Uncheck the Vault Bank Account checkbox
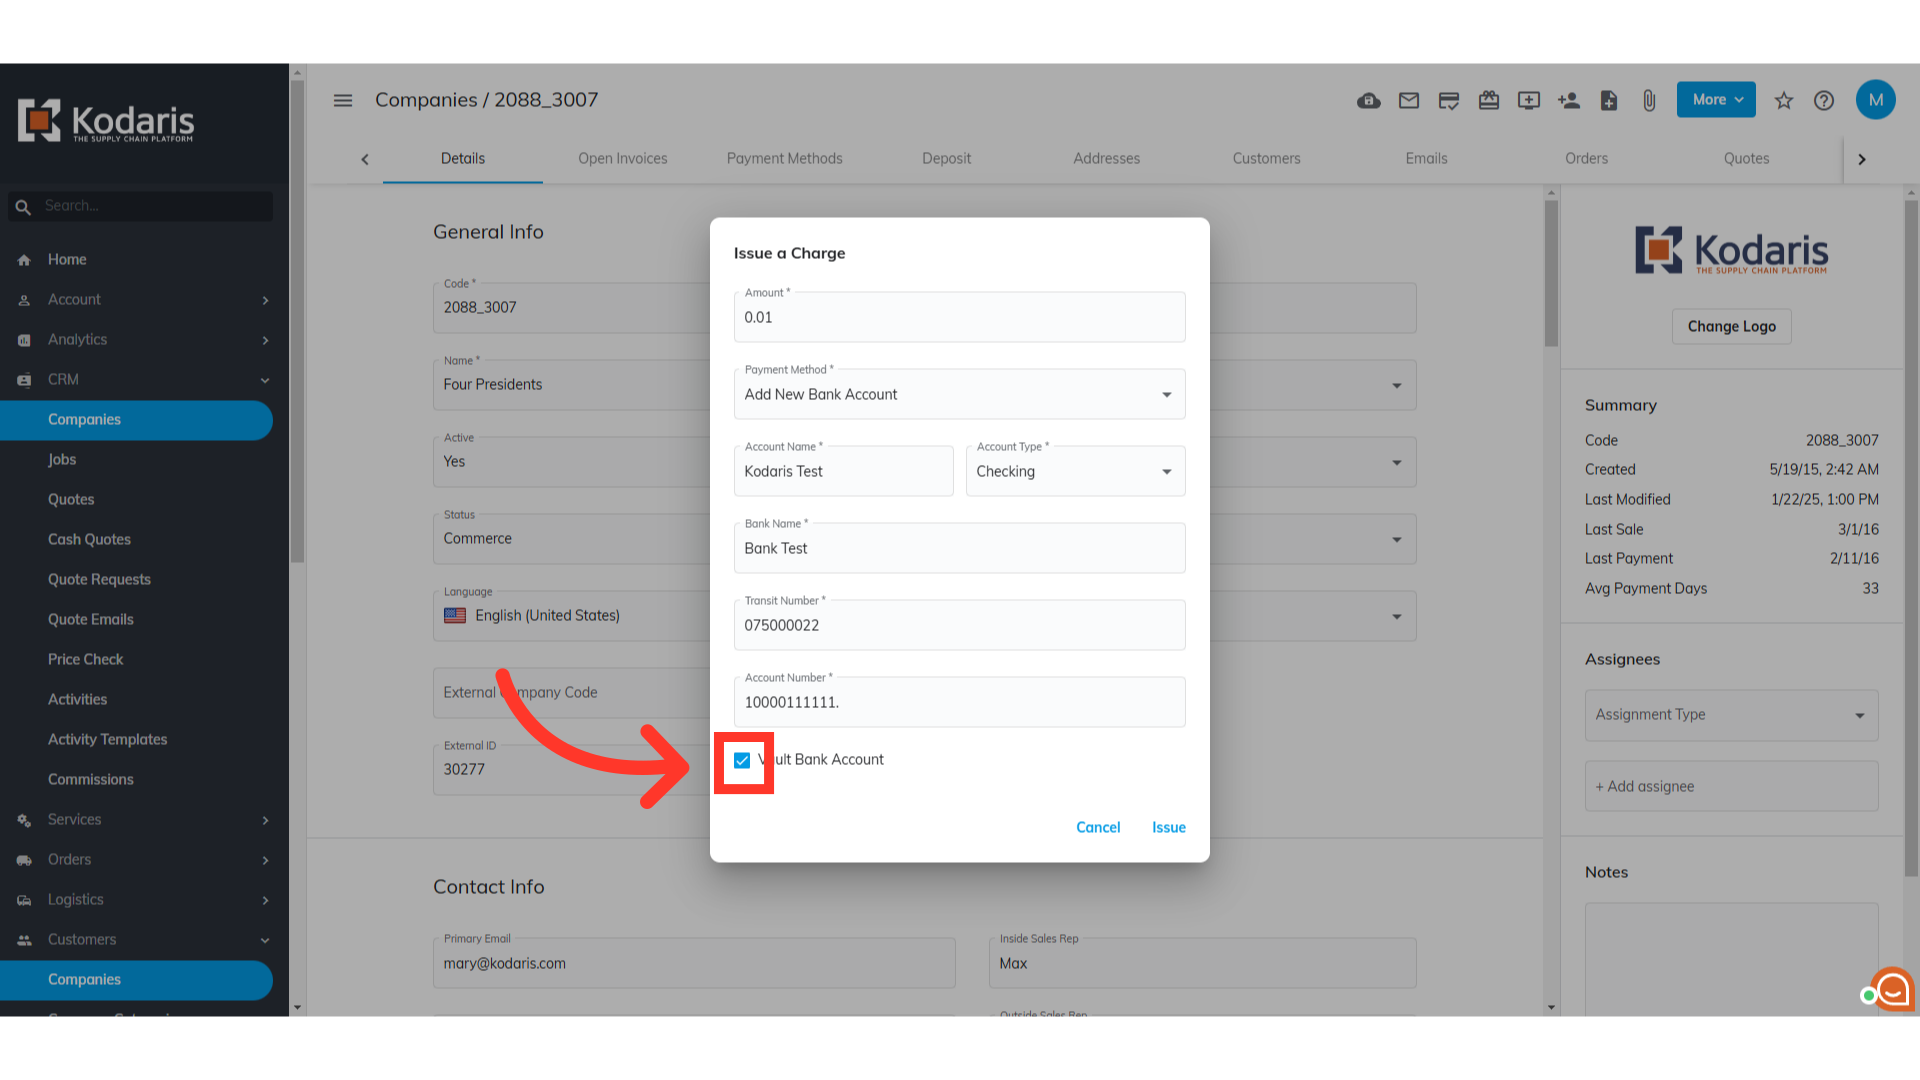This screenshot has width=1920, height=1080. click(742, 760)
